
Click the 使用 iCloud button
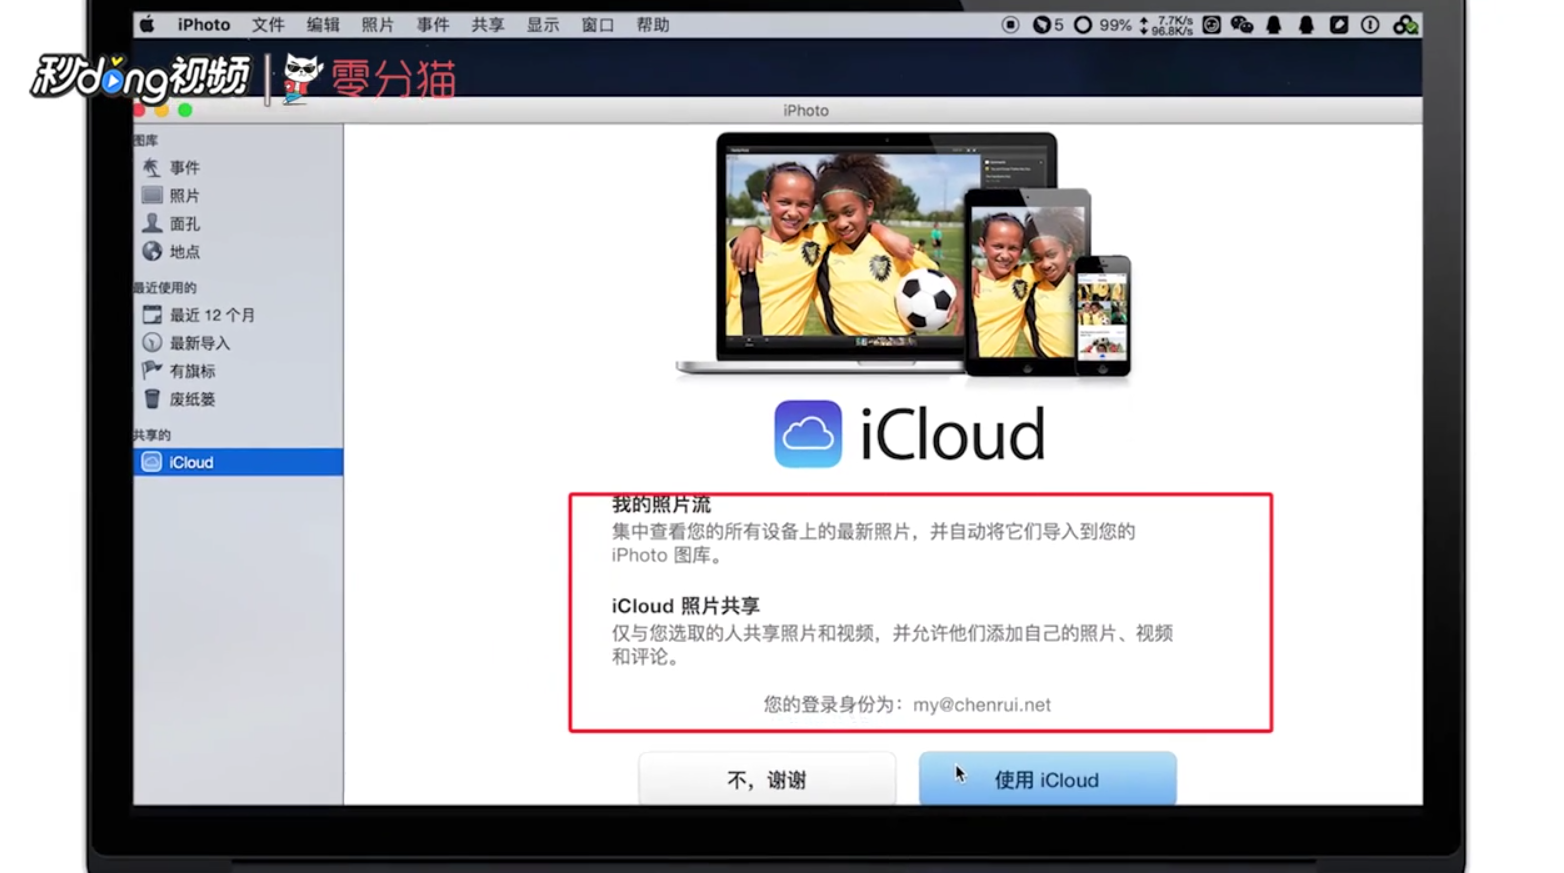pyautogui.click(x=1046, y=780)
